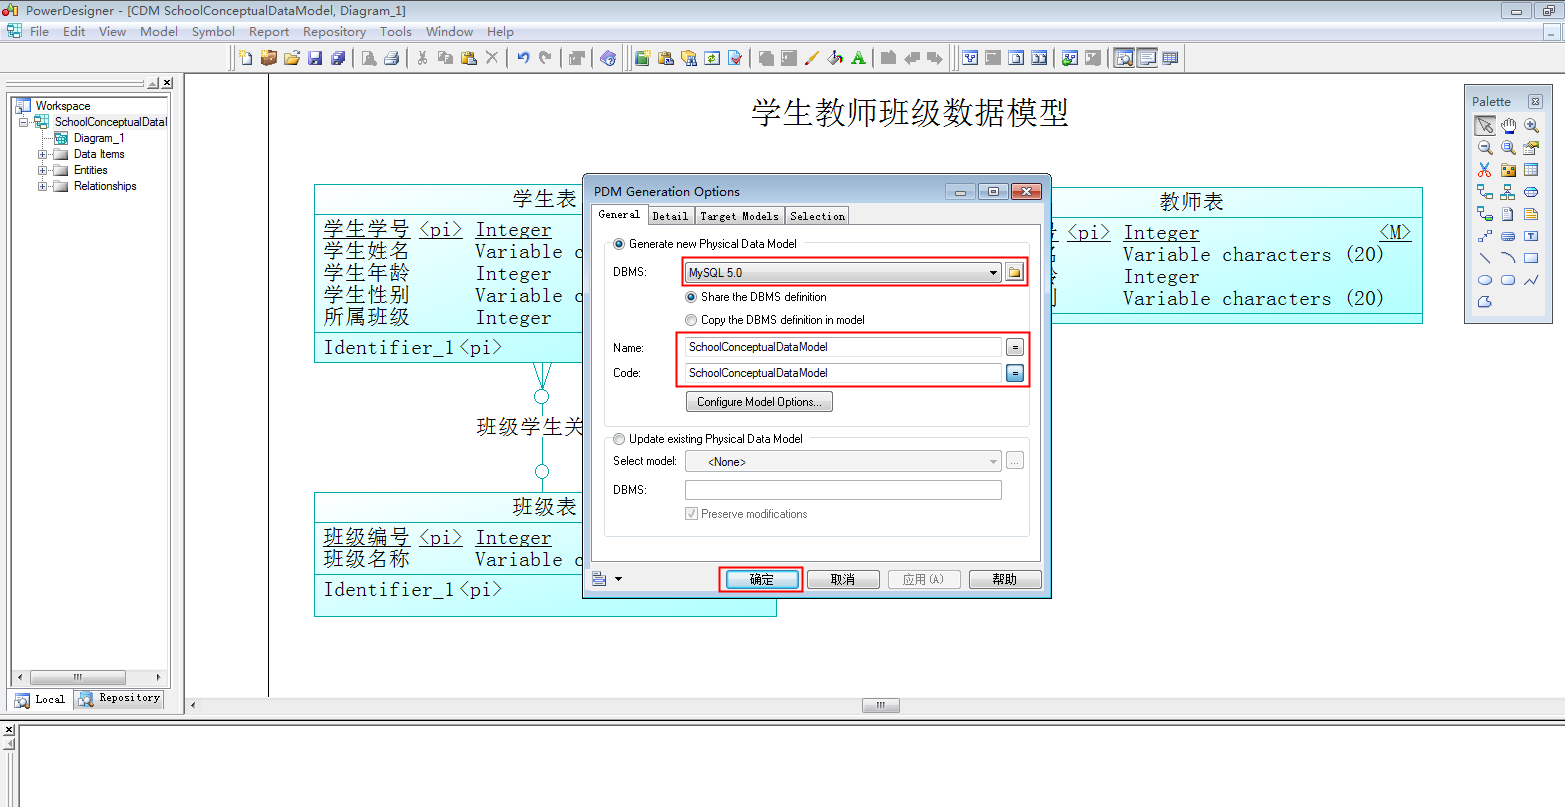Screen dimensions: 1565x807
Task: Select the Polygon shape tool in Palette
Action: pyautogui.click(x=1485, y=302)
